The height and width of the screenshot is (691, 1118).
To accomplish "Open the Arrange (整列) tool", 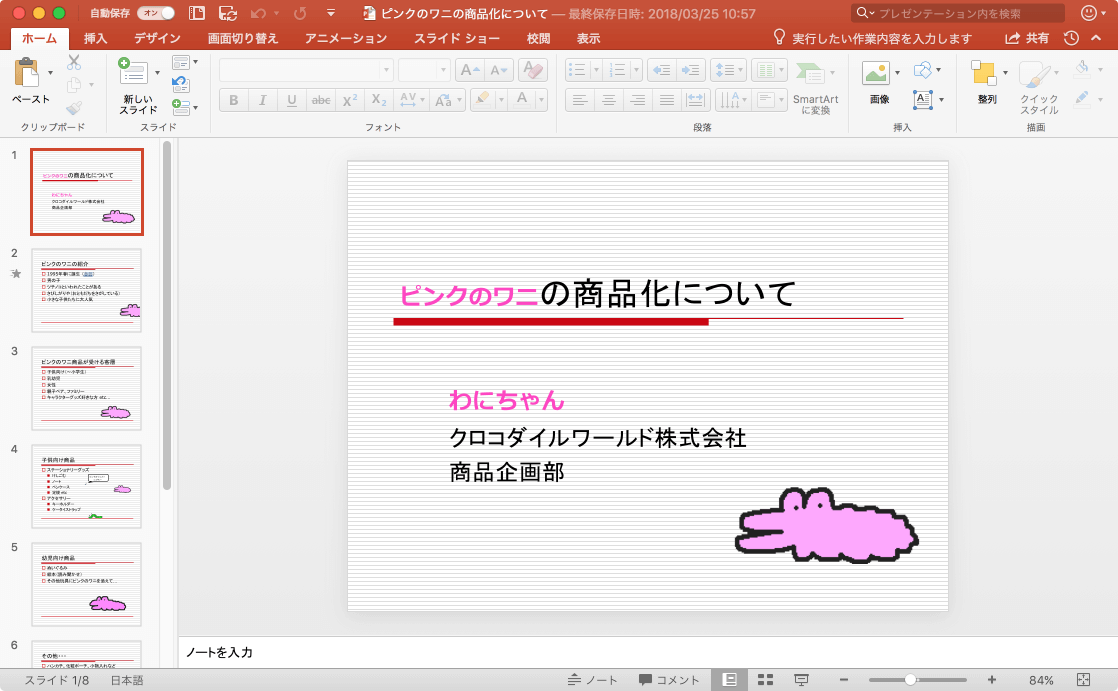I will (985, 73).
